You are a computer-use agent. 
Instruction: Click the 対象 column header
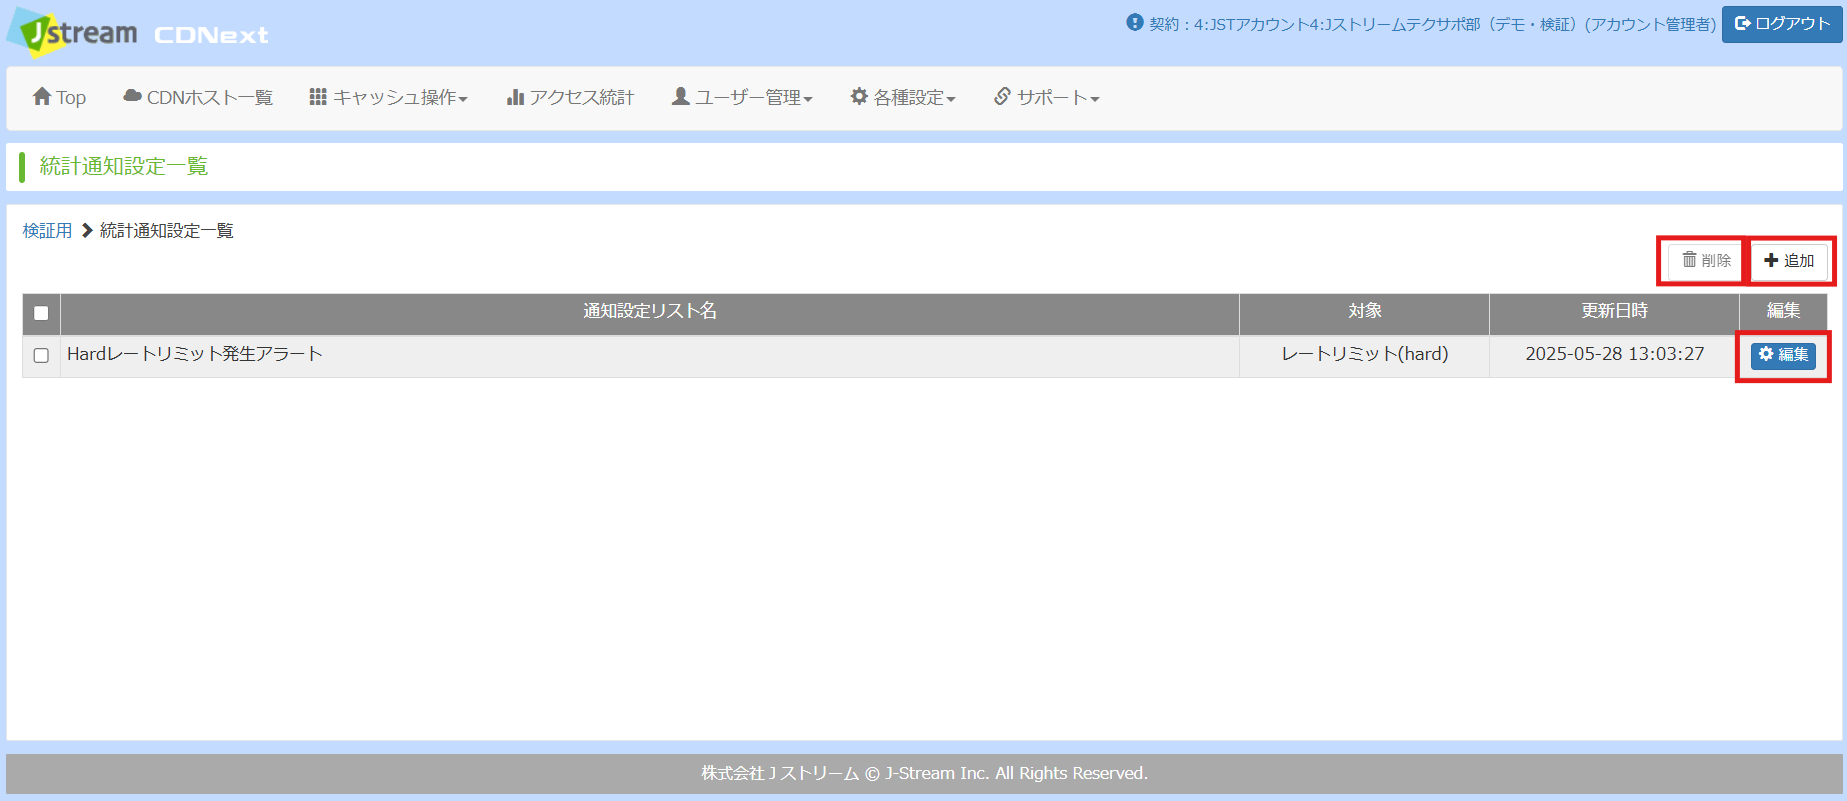coord(1364,312)
